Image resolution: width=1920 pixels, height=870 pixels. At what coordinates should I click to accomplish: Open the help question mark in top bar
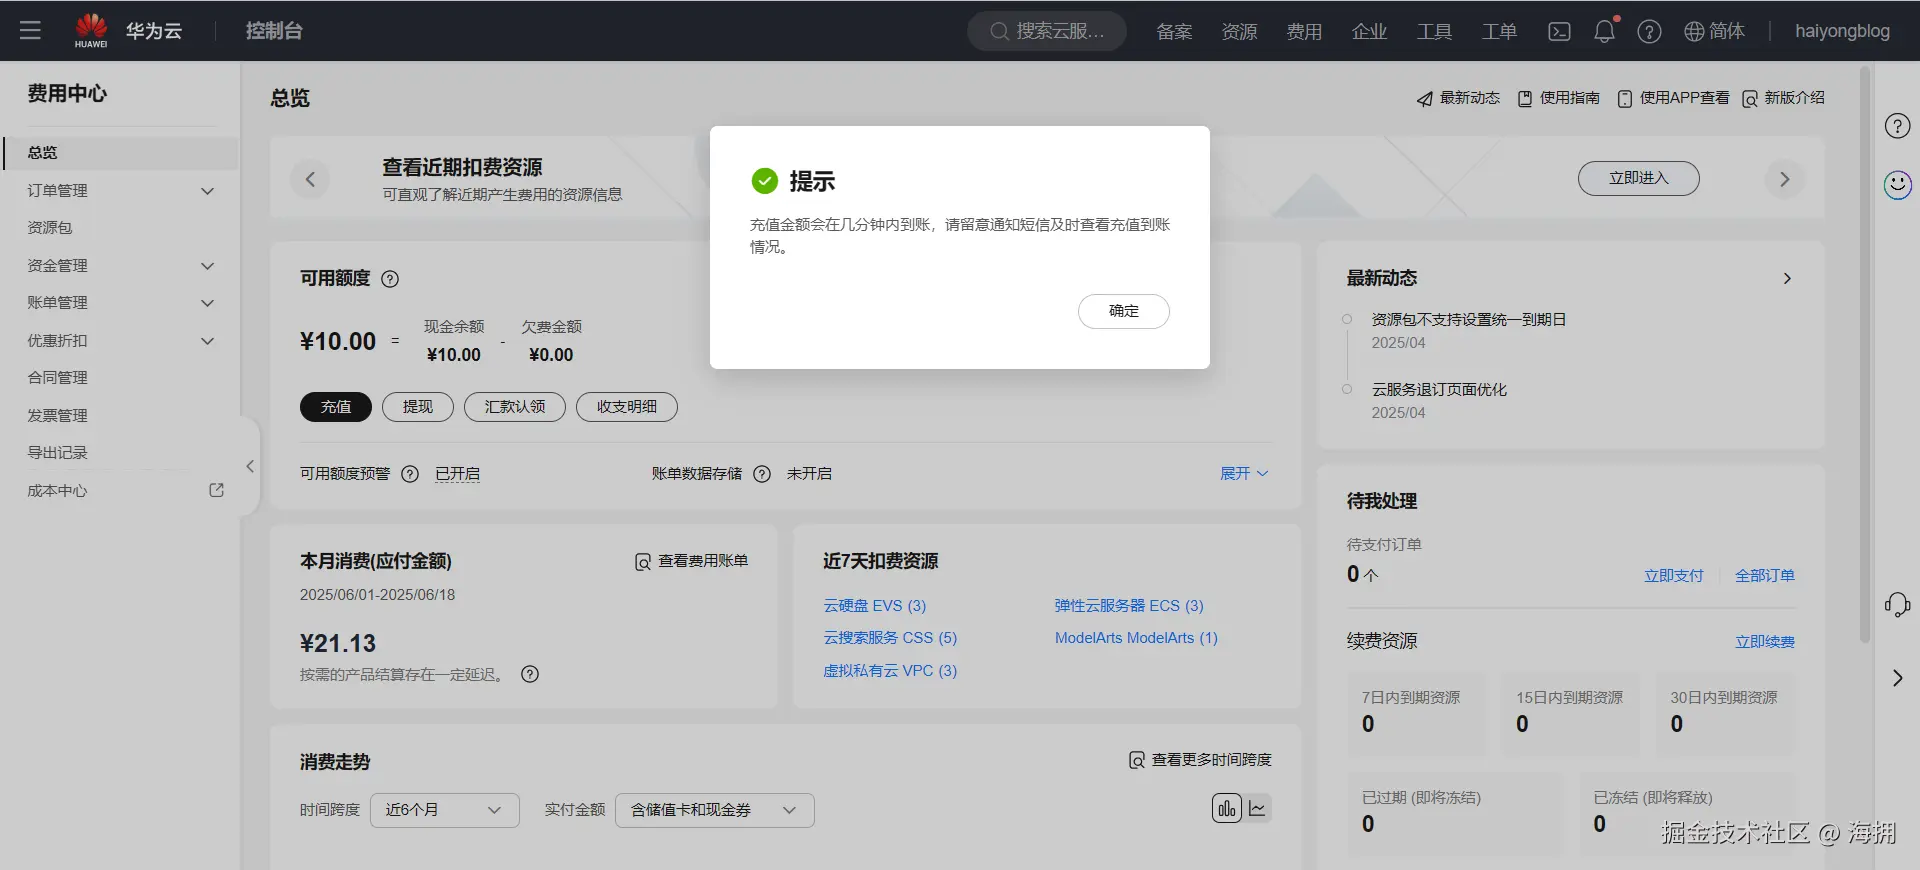click(x=1649, y=32)
